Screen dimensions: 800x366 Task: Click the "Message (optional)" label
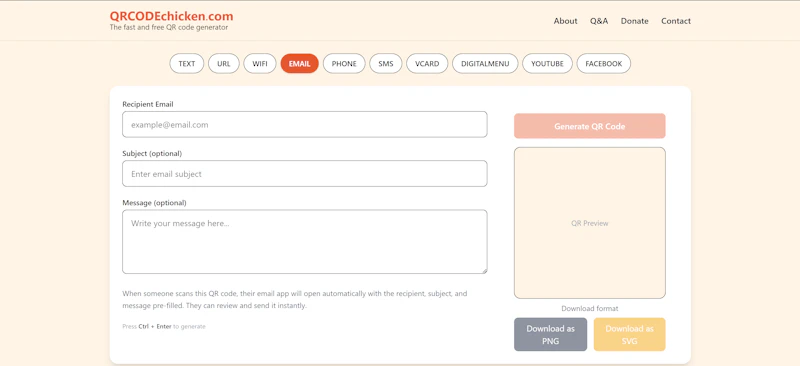155,203
